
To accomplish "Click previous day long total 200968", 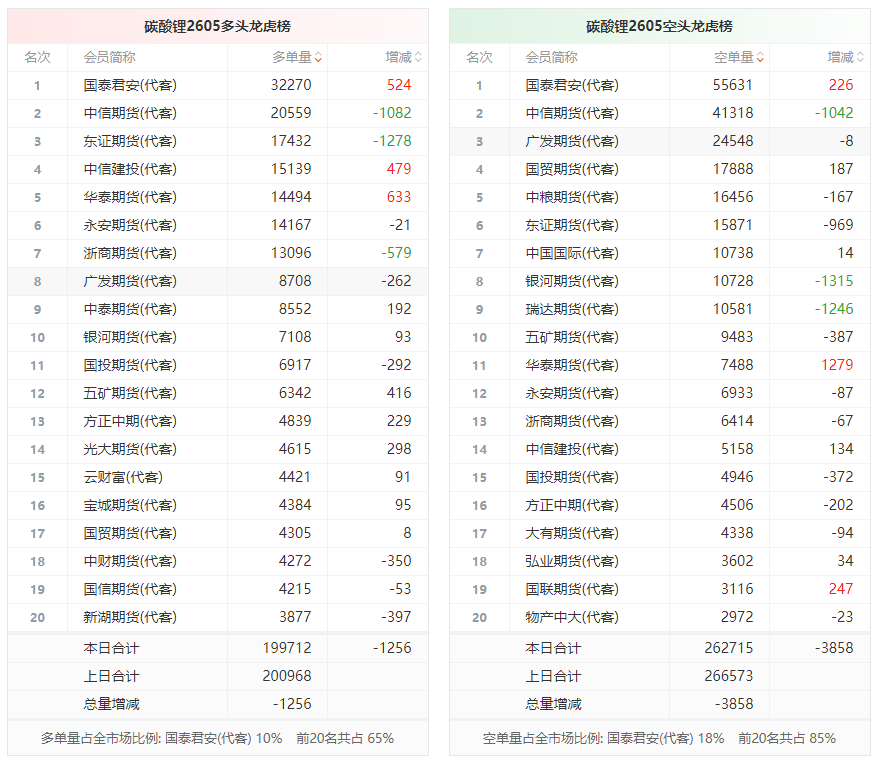I will pos(287,676).
